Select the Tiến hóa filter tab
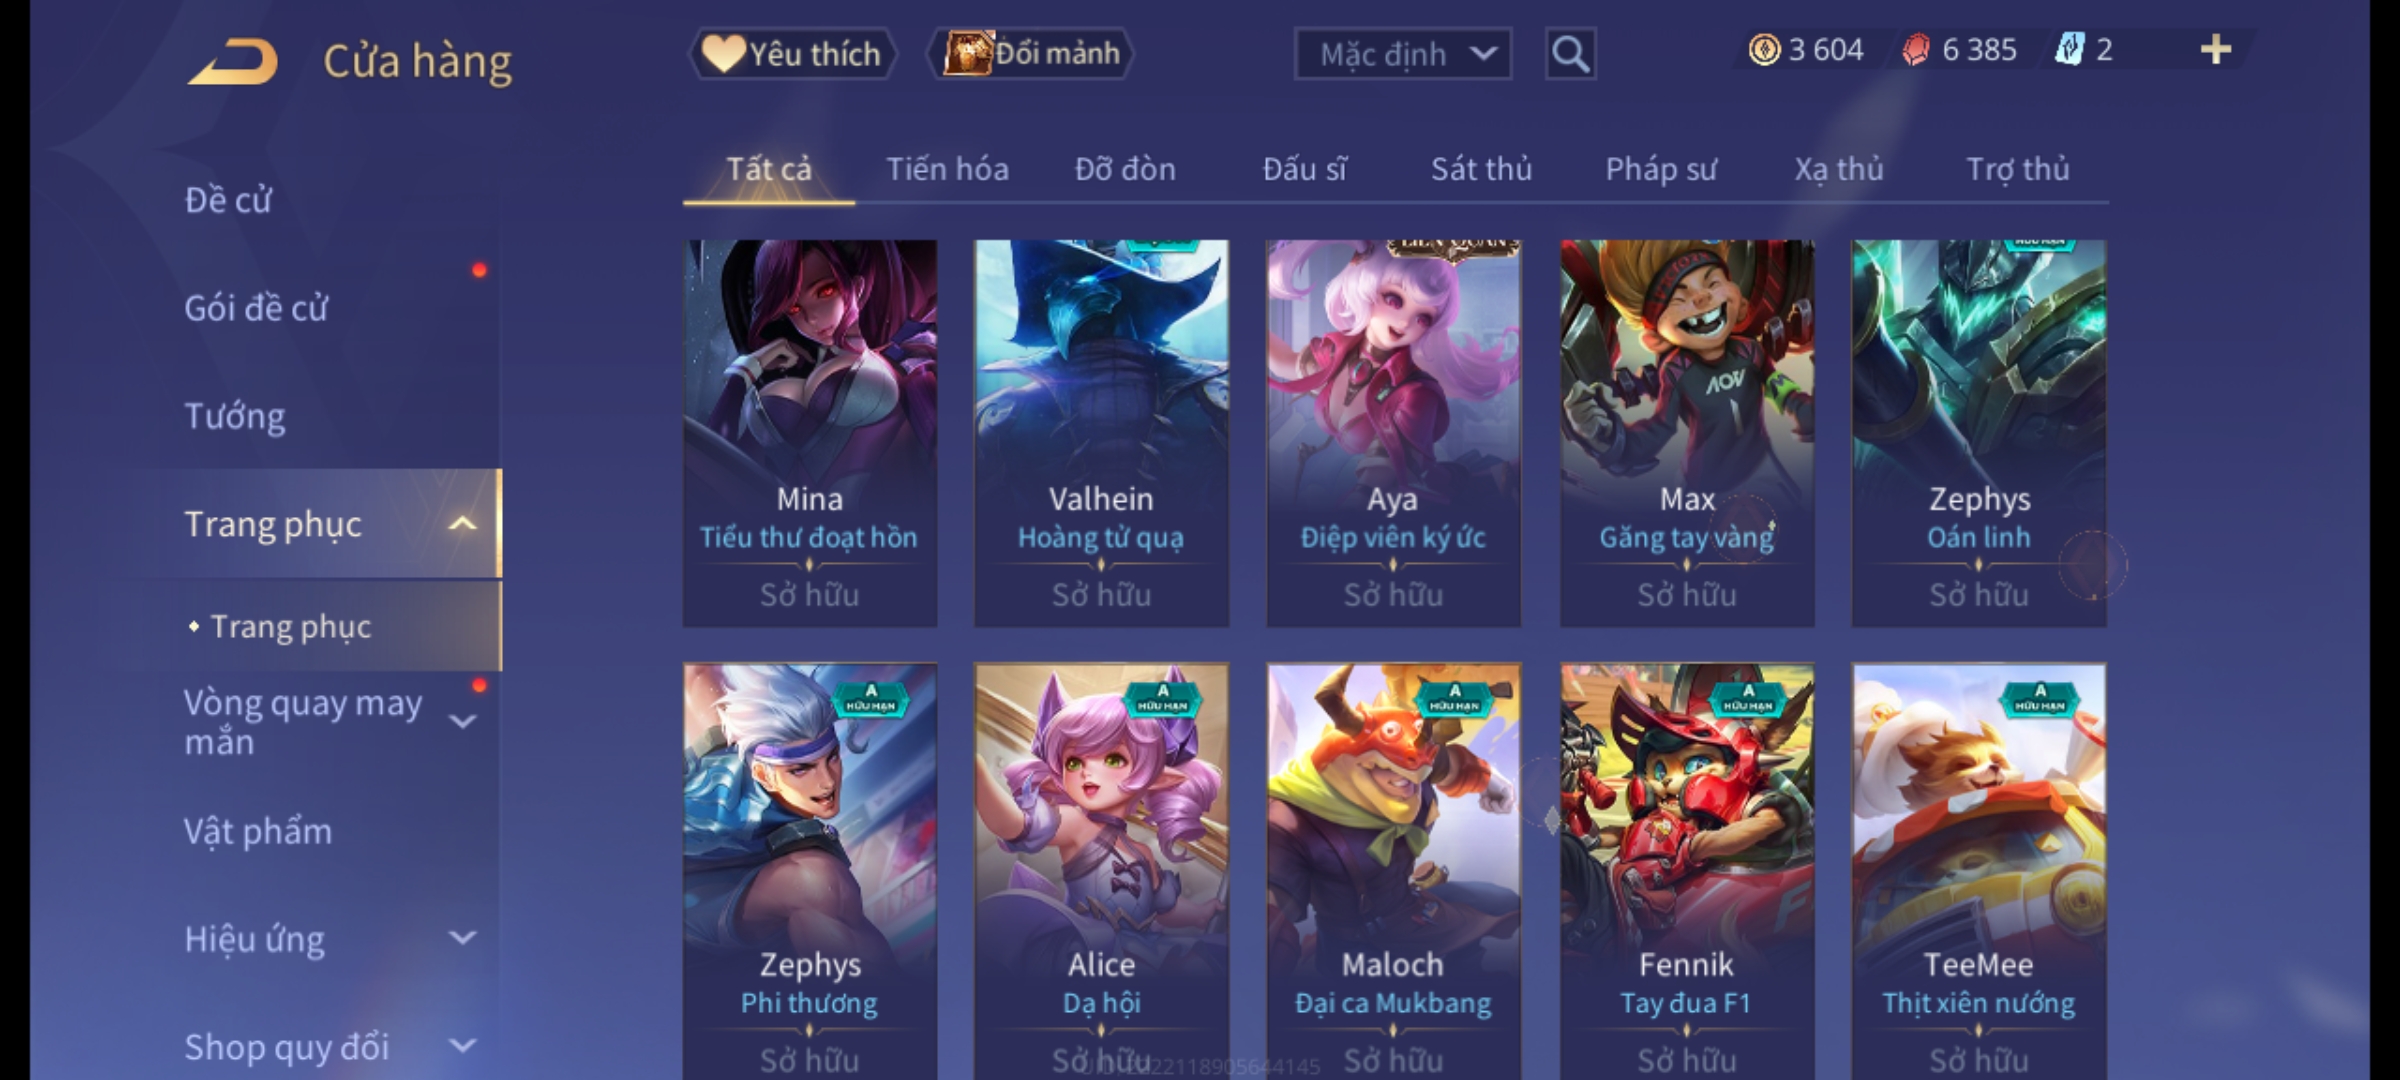Image resolution: width=2400 pixels, height=1080 pixels. tap(947, 169)
